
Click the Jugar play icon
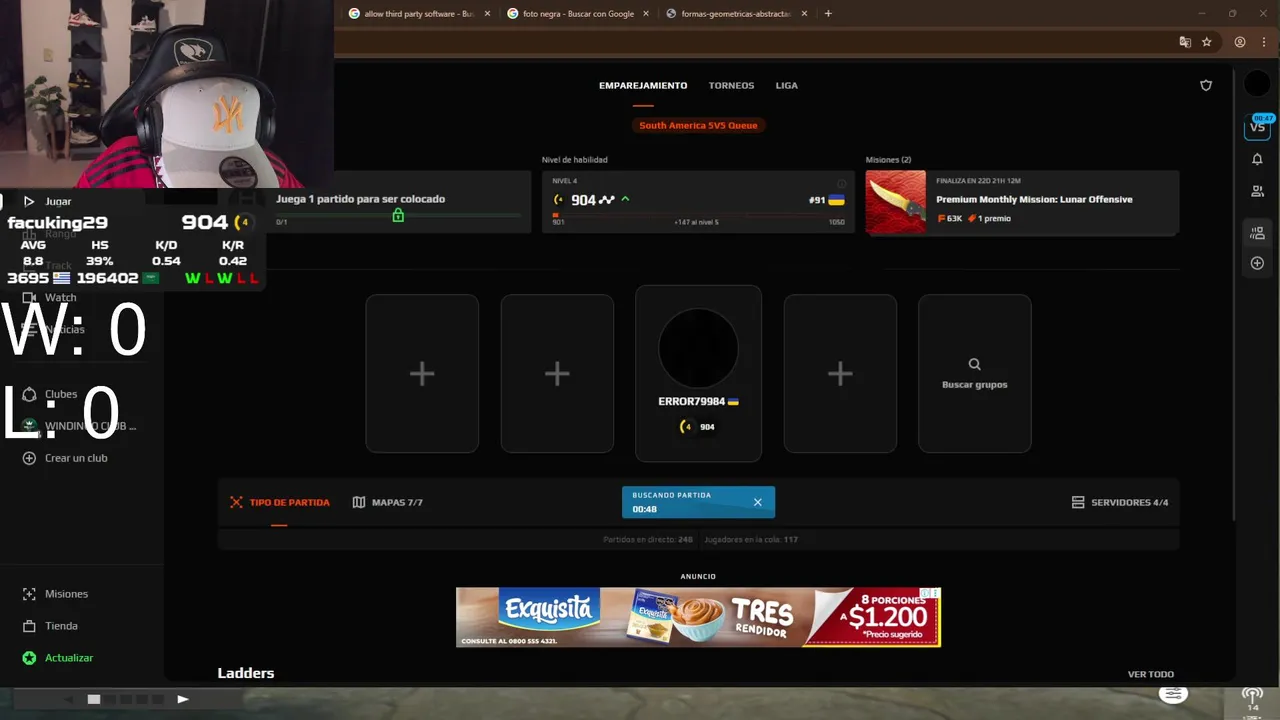(29, 201)
